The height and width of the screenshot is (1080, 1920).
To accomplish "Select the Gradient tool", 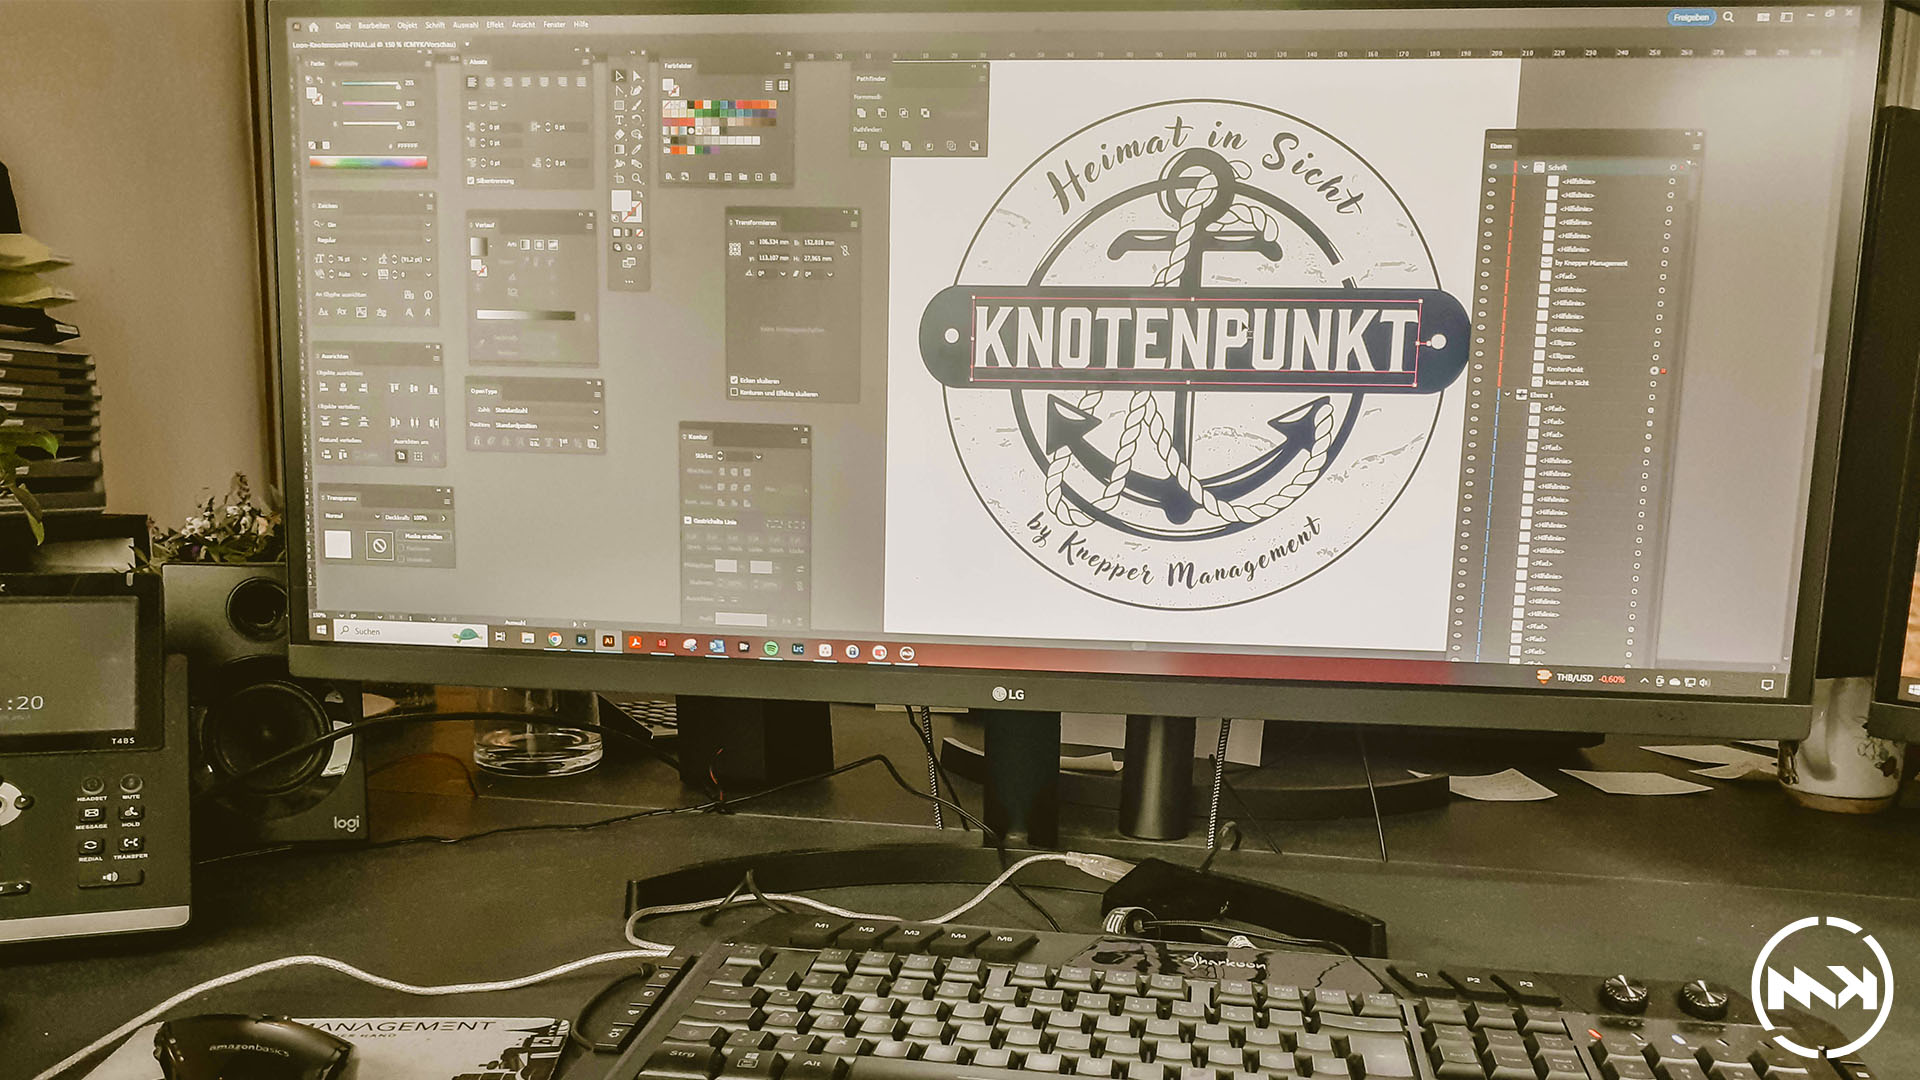I will [619, 149].
